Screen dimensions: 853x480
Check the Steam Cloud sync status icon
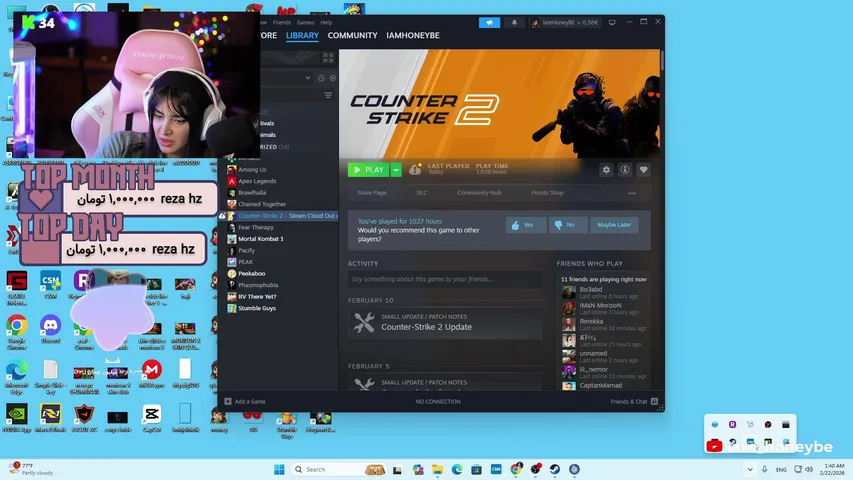click(x=415, y=169)
